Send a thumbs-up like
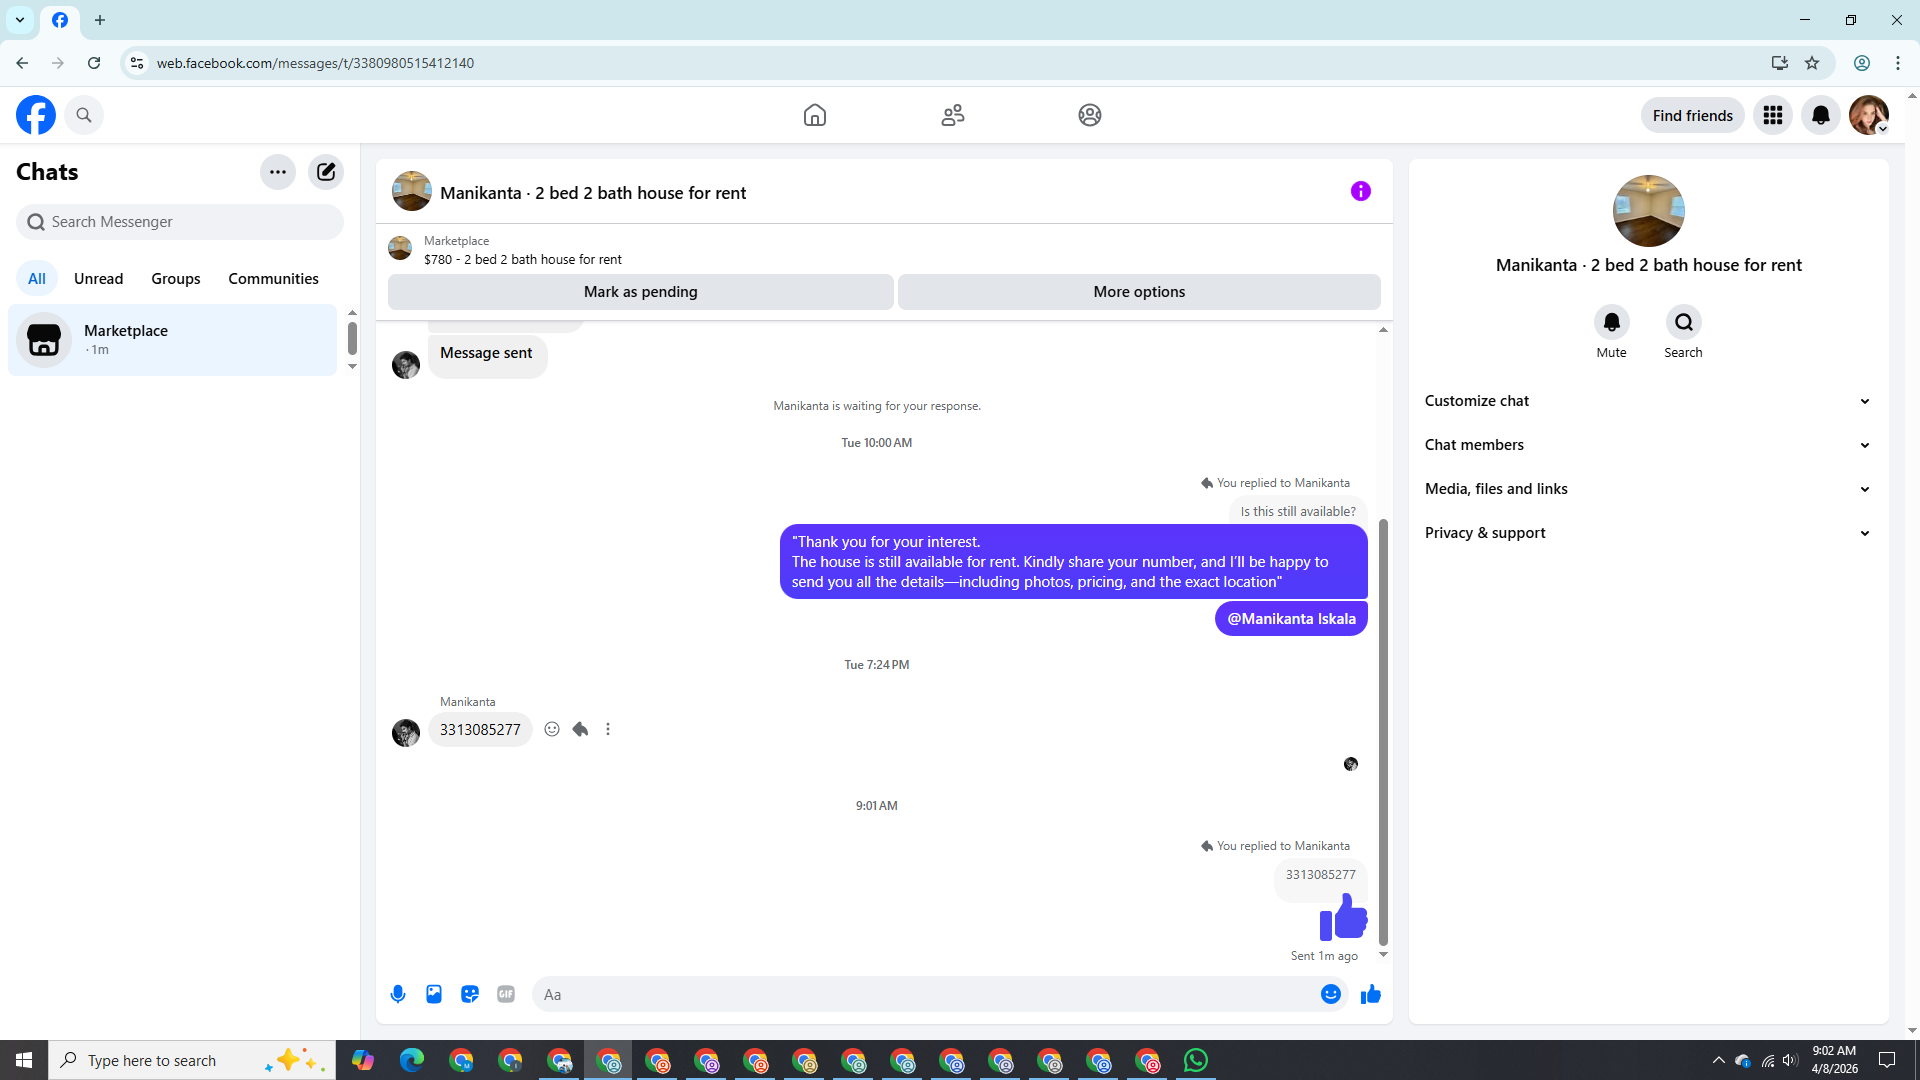The image size is (1920, 1080). [1370, 994]
